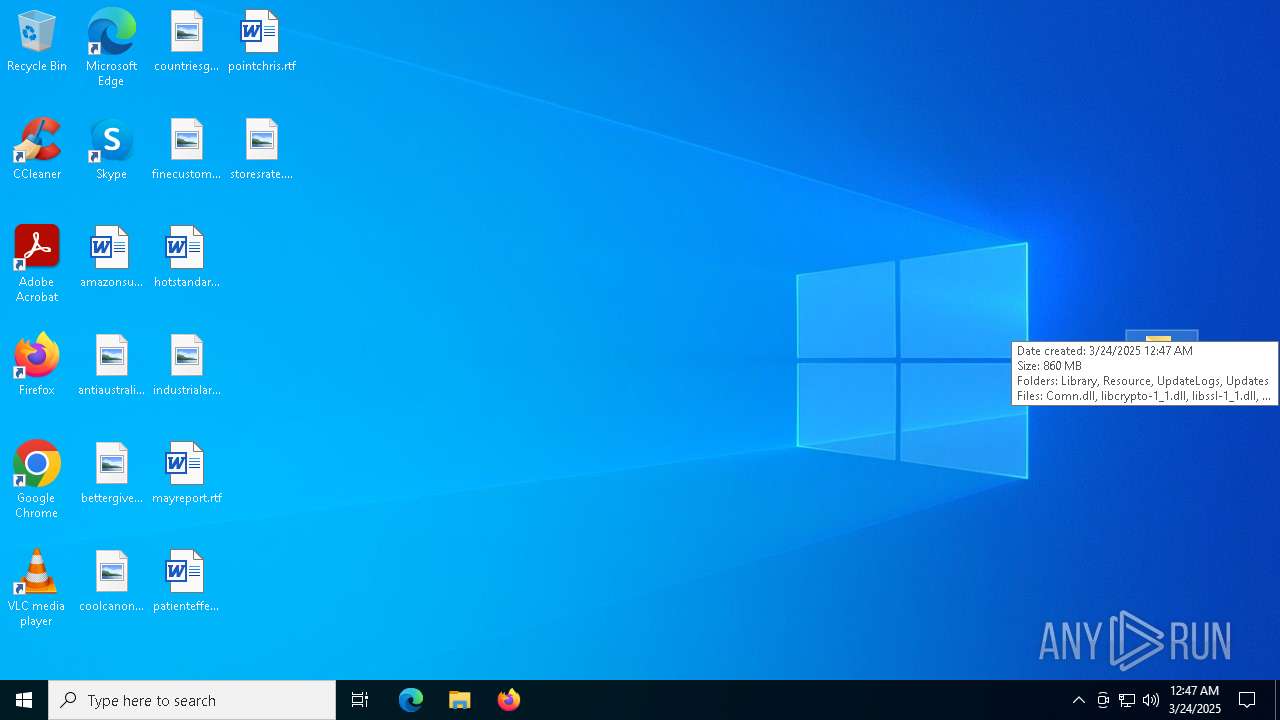The height and width of the screenshot is (720, 1280).
Task: Open the Windows Start menu
Action: (24, 700)
